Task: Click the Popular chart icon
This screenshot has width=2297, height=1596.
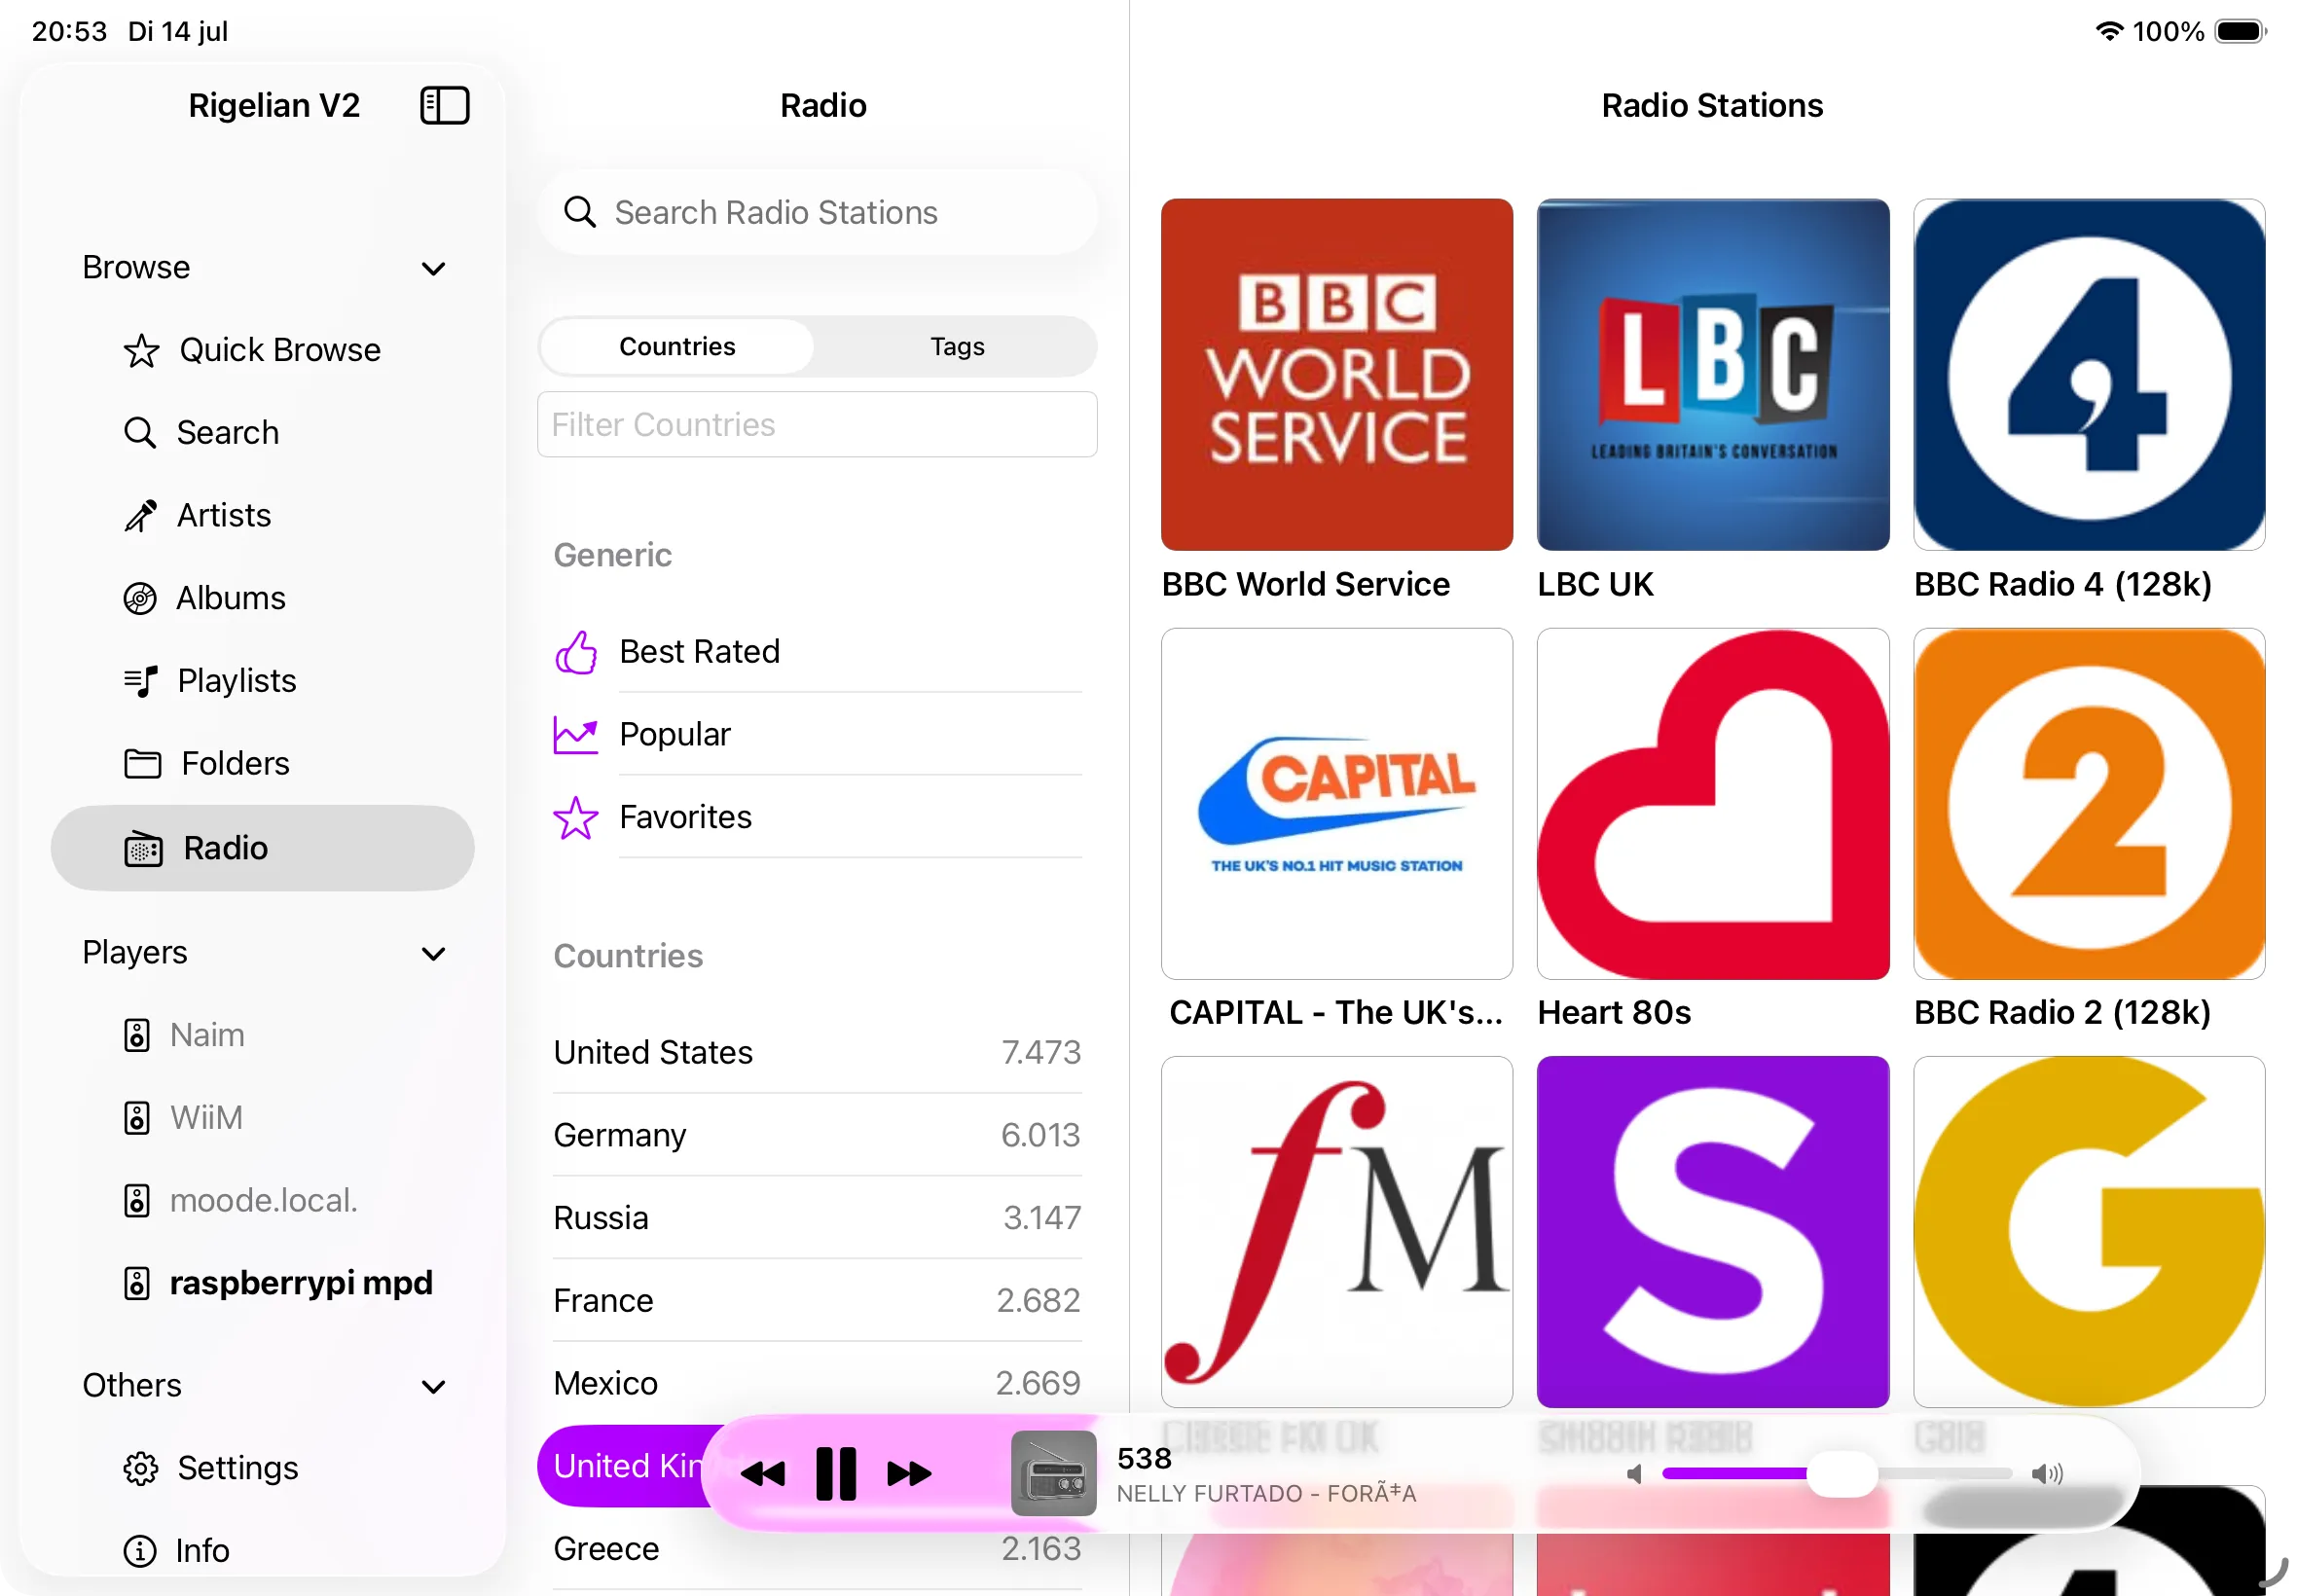Action: pyautogui.click(x=576, y=735)
